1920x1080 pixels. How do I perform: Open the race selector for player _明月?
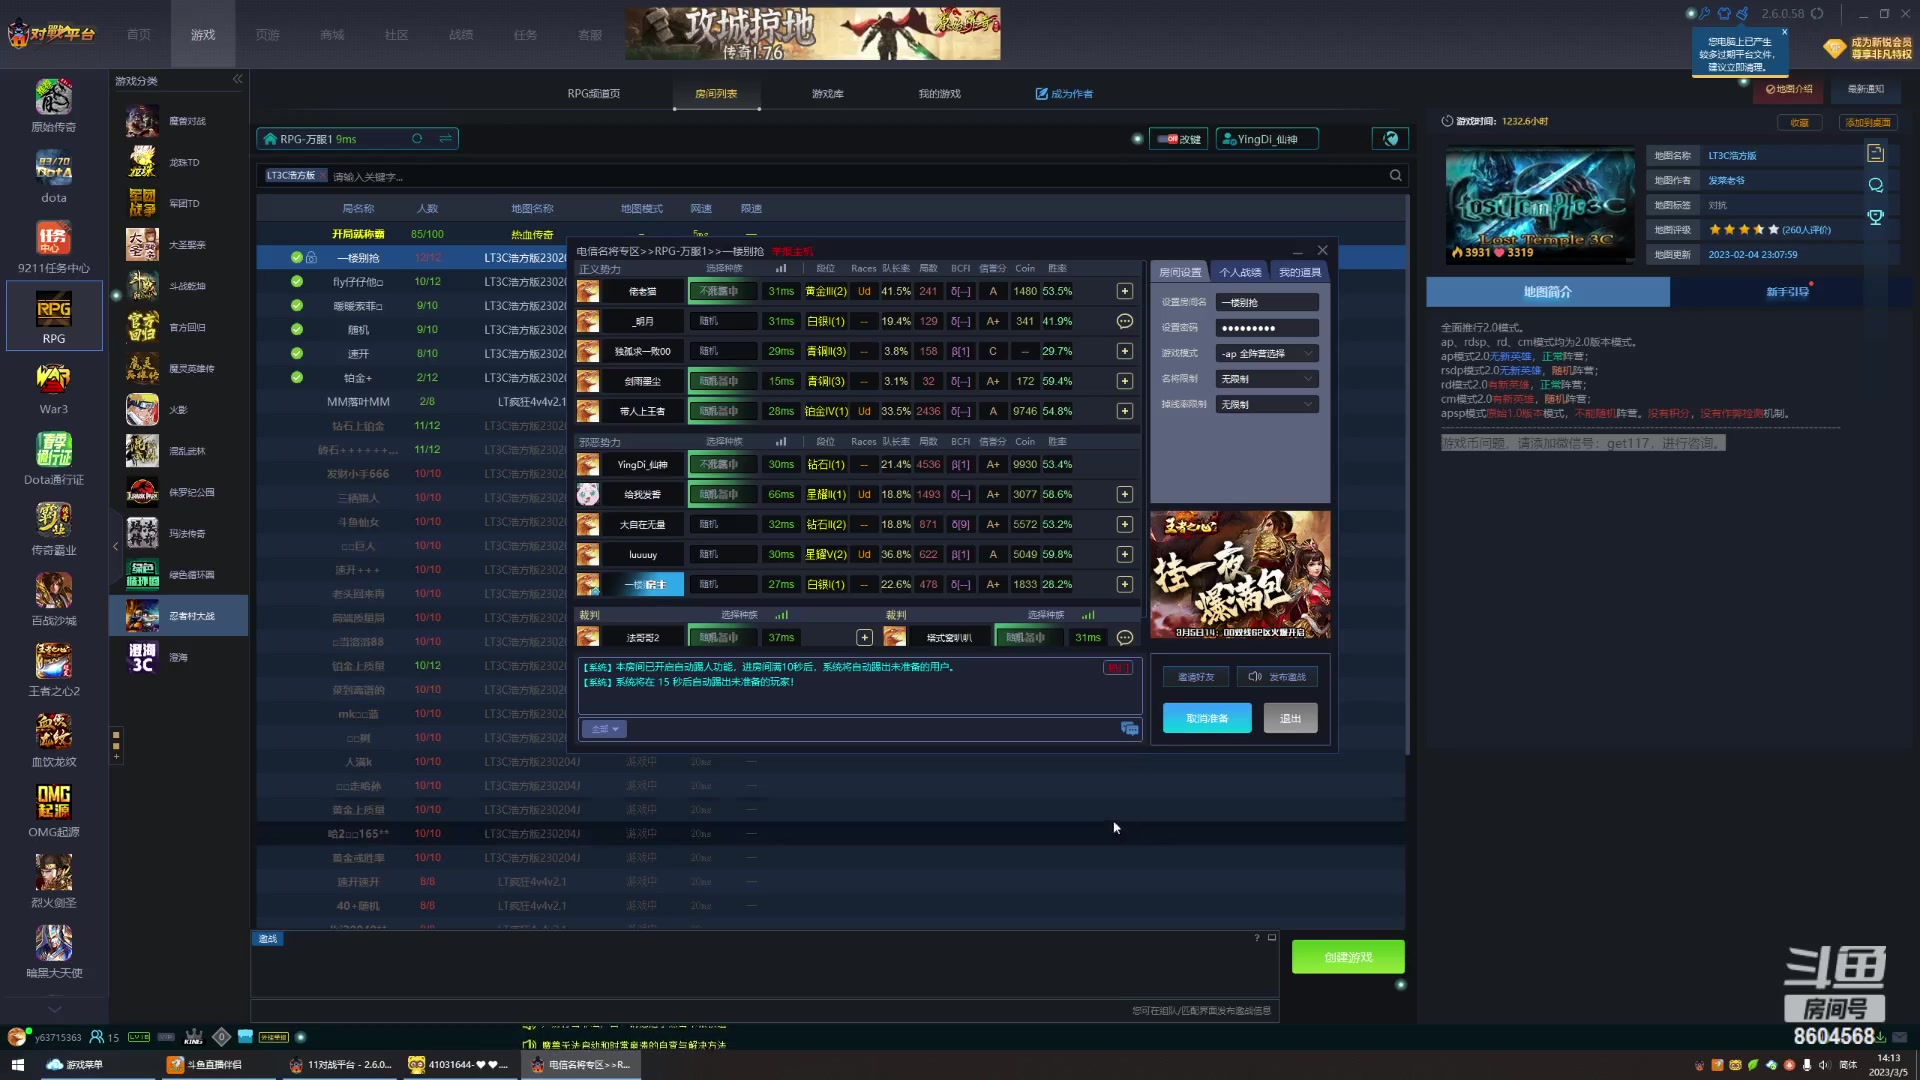(722, 321)
